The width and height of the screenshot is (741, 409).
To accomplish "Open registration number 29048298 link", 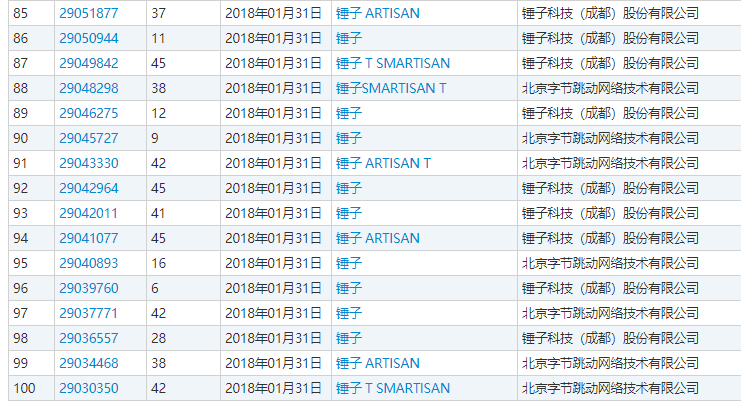I will pyautogui.click(x=88, y=88).
